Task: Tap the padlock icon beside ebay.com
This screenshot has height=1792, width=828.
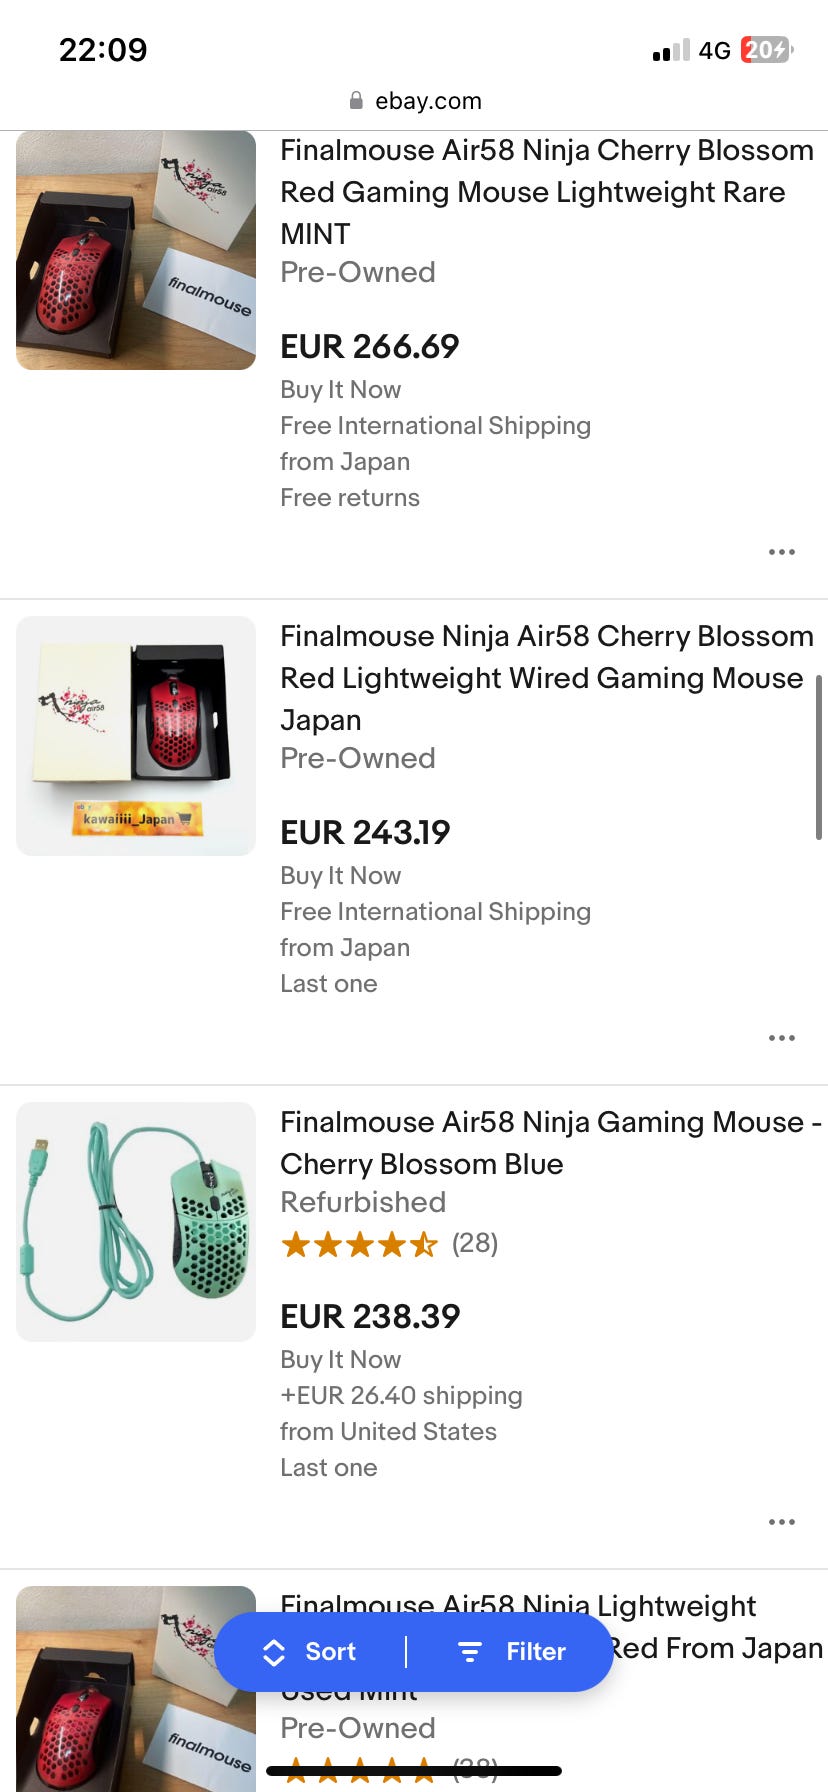Action: click(356, 101)
